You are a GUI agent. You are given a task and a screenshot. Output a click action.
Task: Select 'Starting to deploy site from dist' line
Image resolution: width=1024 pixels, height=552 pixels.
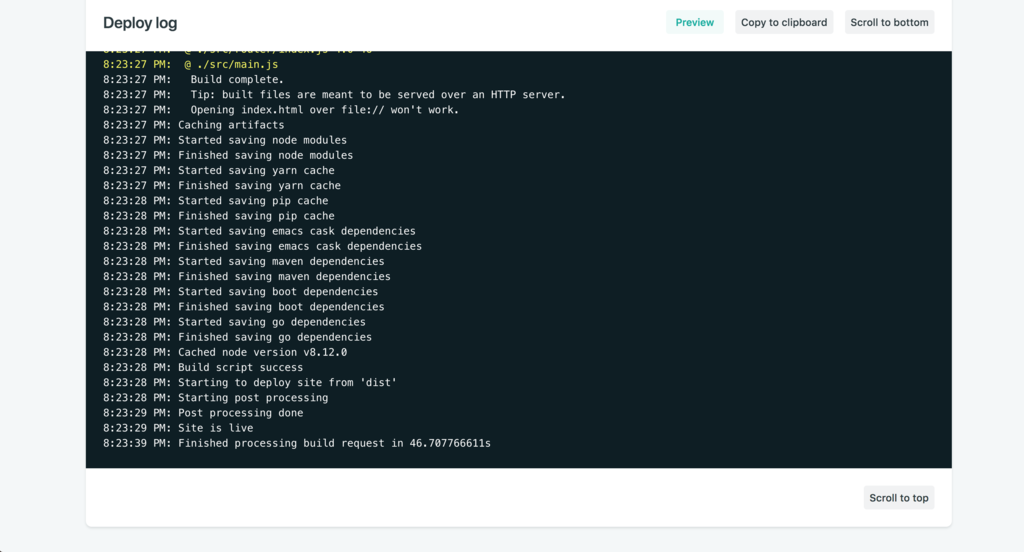click(x=250, y=383)
